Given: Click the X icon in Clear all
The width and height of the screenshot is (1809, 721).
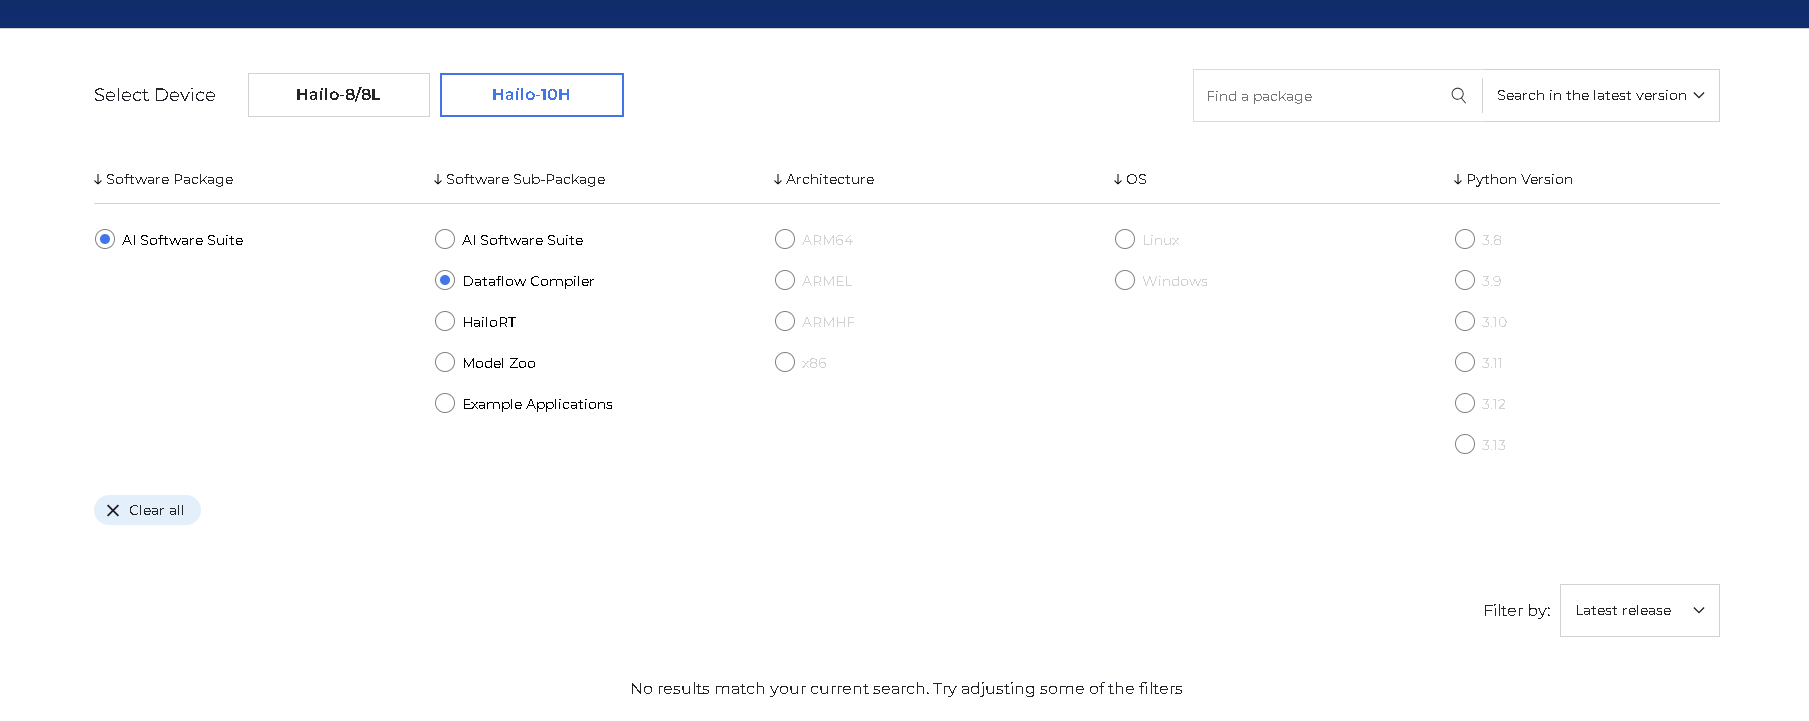Looking at the screenshot, I should 113,511.
